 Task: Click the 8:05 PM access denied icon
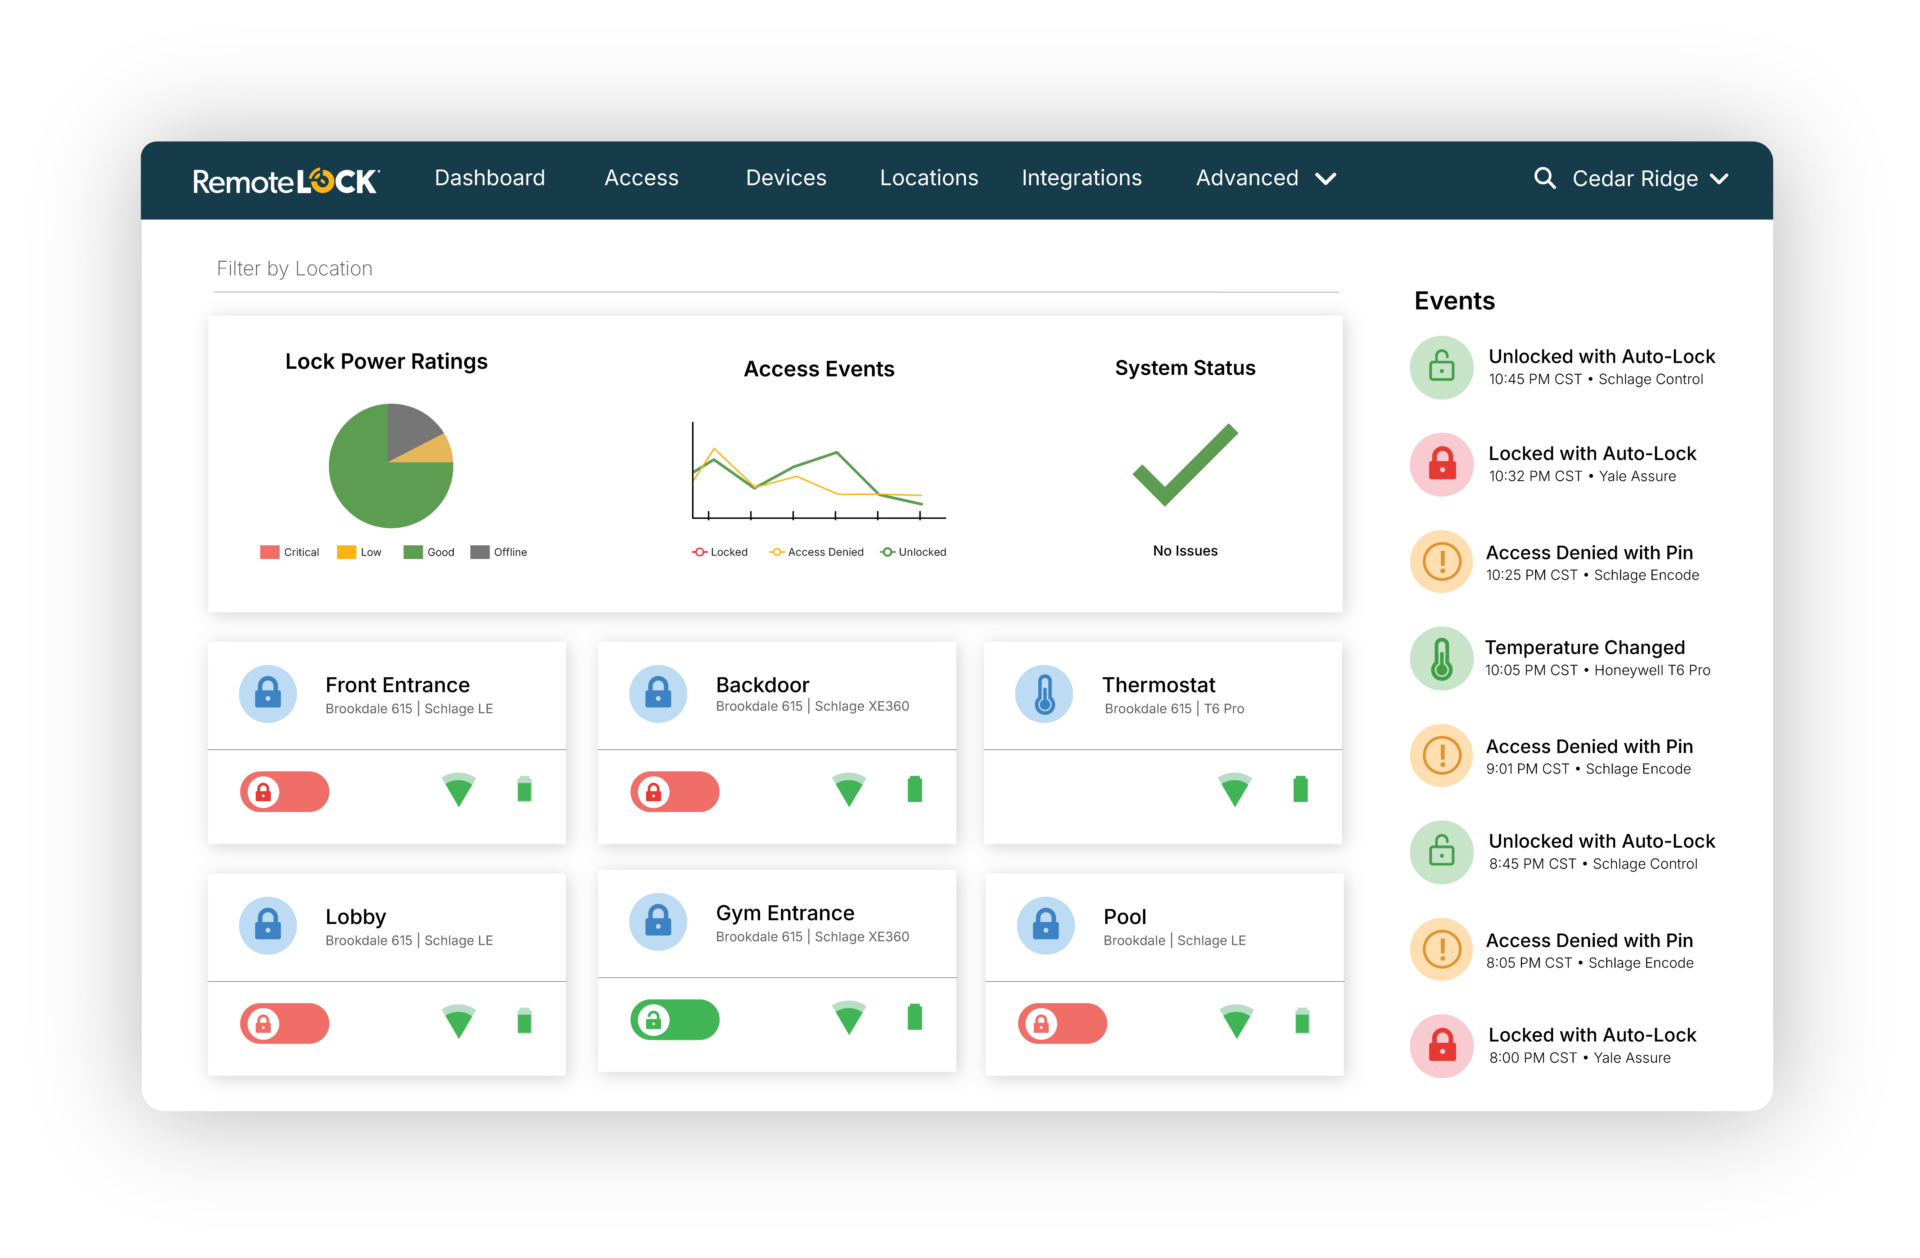pos(1442,950)
